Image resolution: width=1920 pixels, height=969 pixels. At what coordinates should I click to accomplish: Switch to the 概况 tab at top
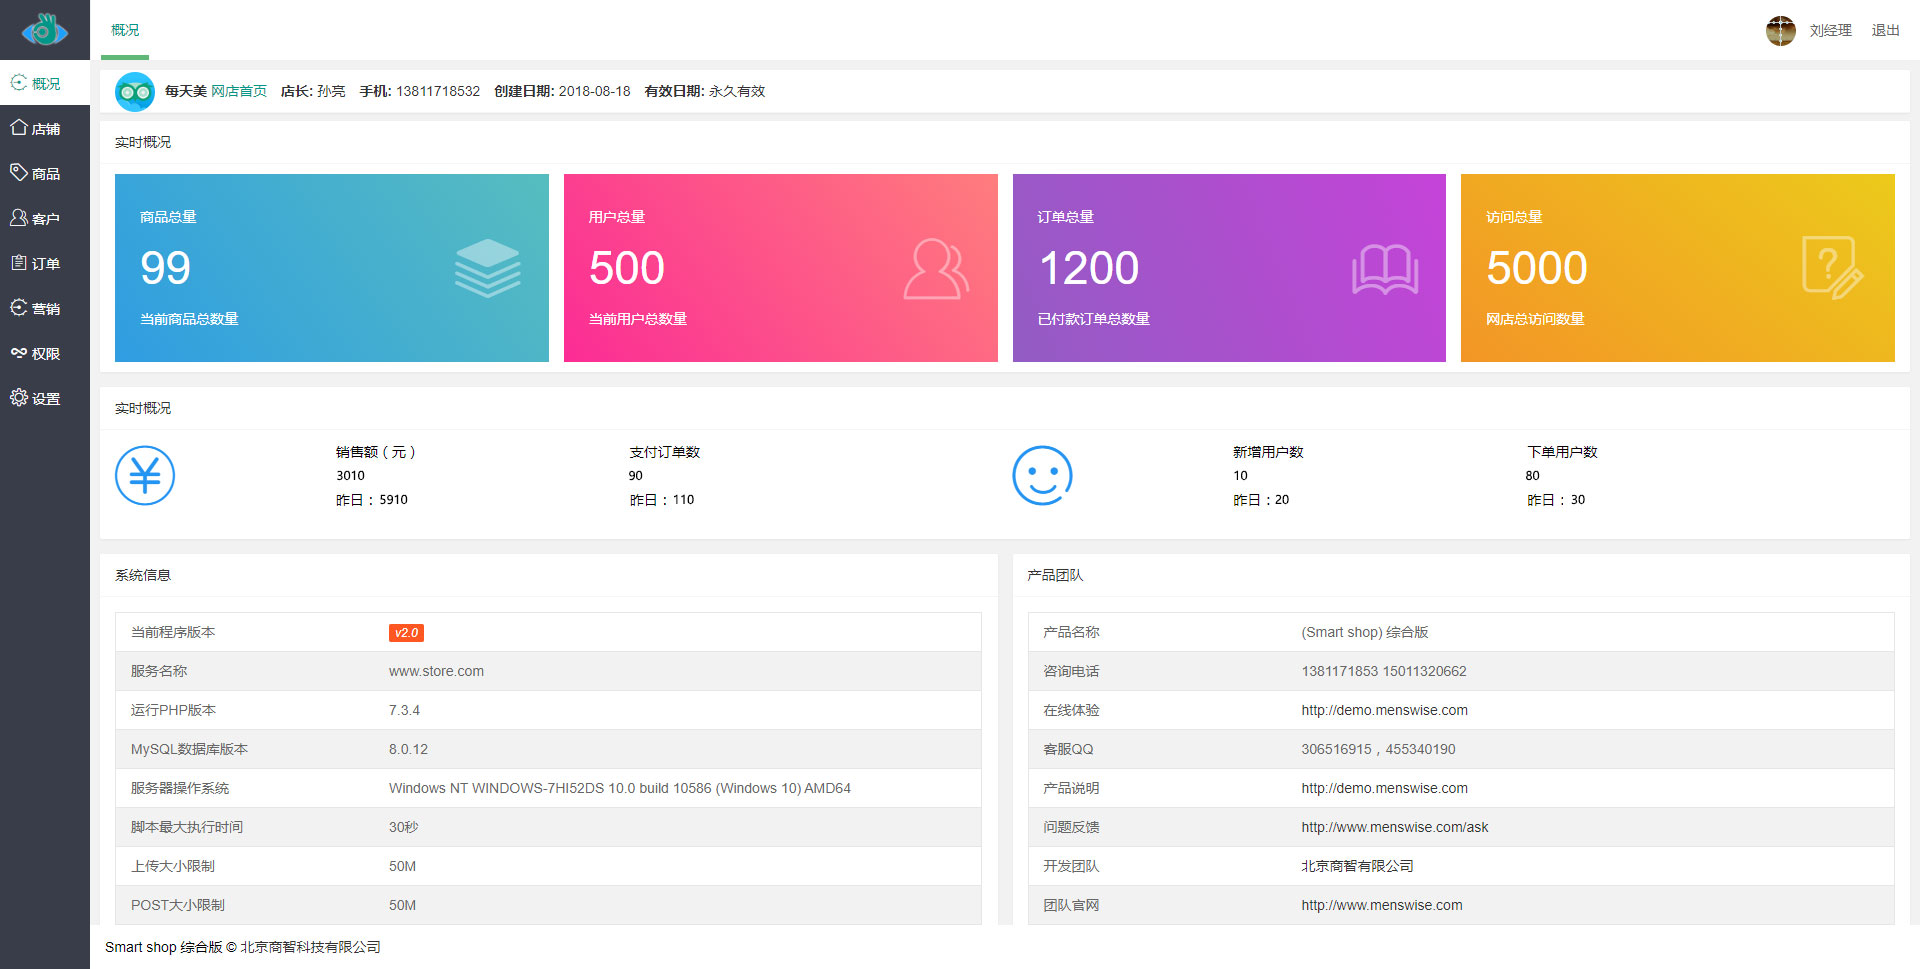[125, 31]
